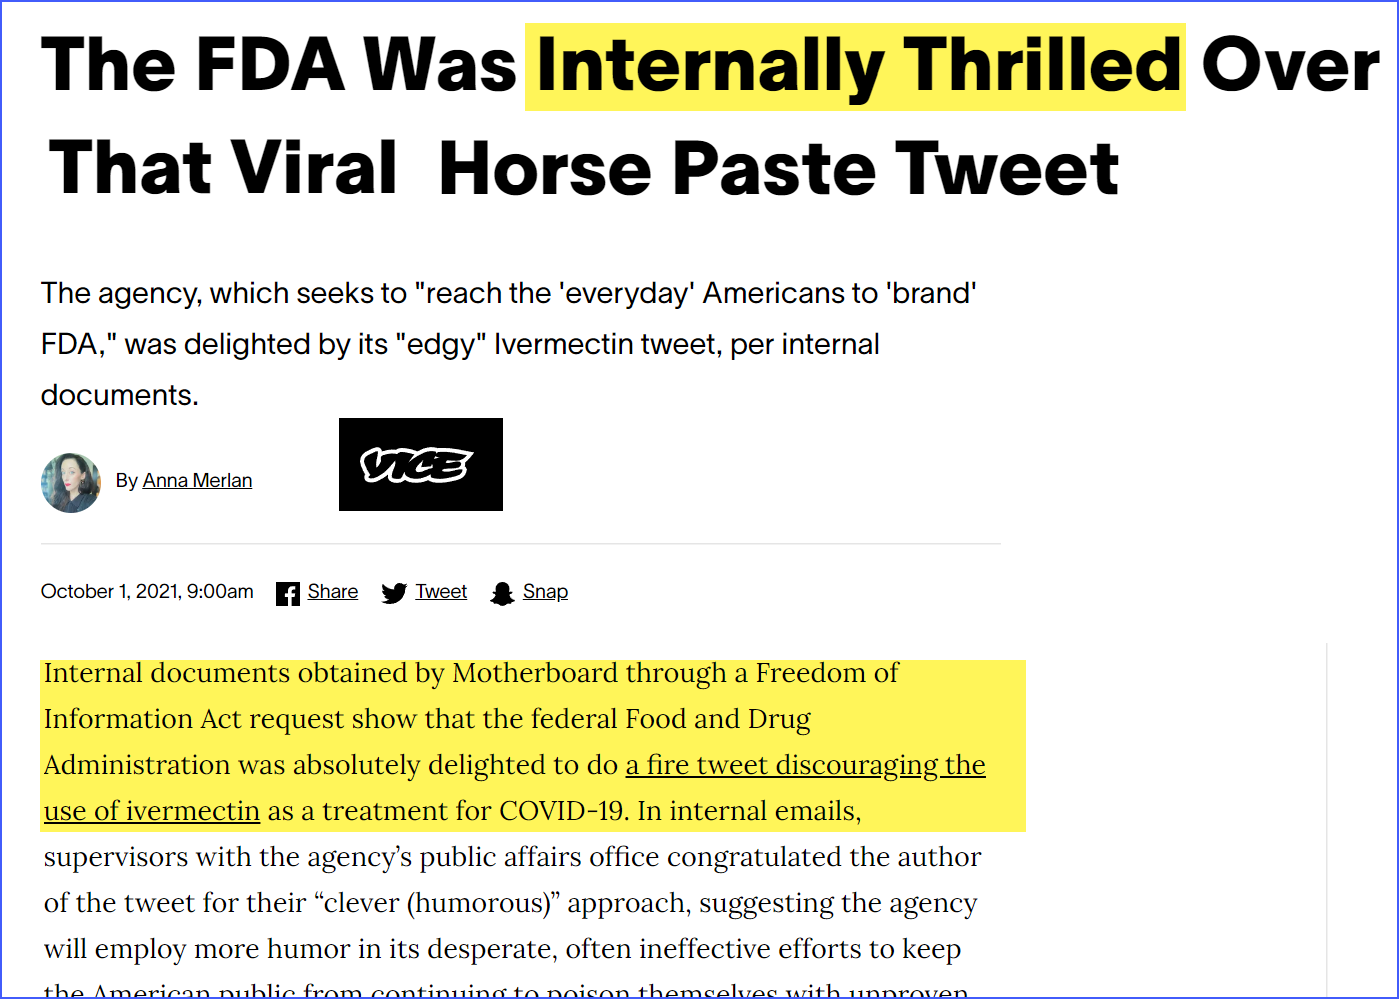Click the Tweet link
1399x999 pixels.
point(441,592)
